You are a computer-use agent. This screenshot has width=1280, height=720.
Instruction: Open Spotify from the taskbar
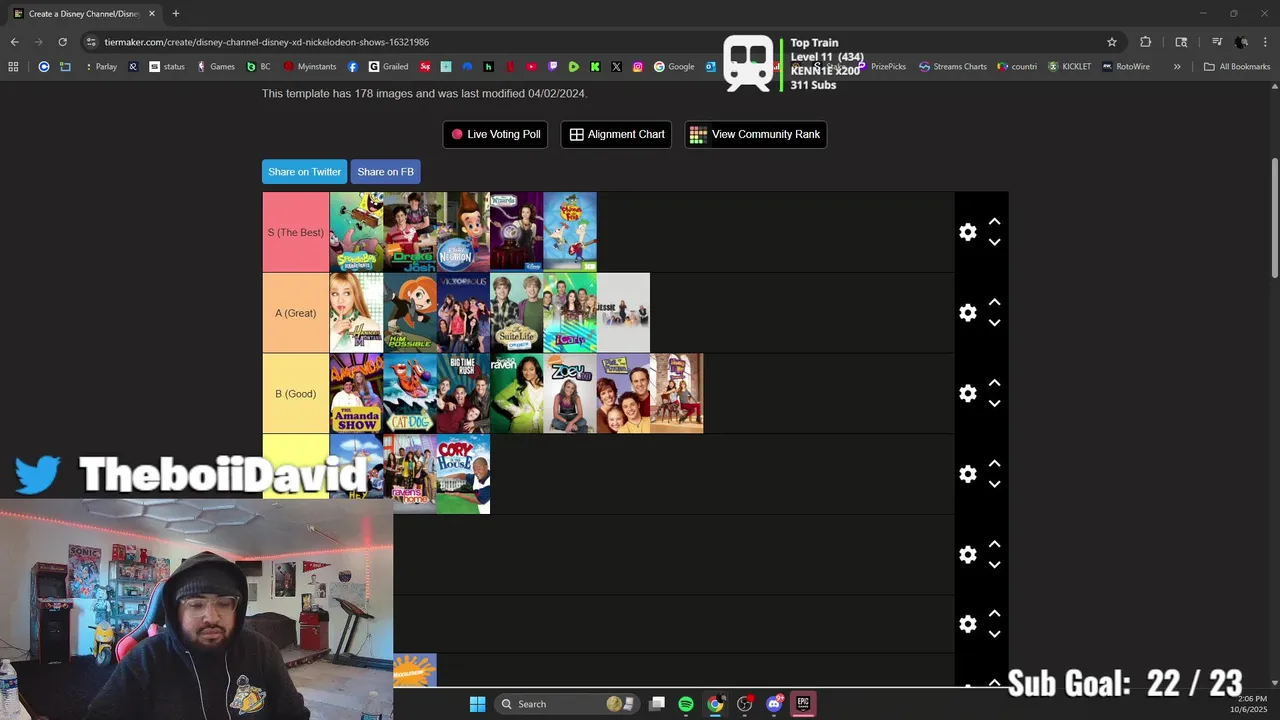pyautogui.click(x=686, y=704)
